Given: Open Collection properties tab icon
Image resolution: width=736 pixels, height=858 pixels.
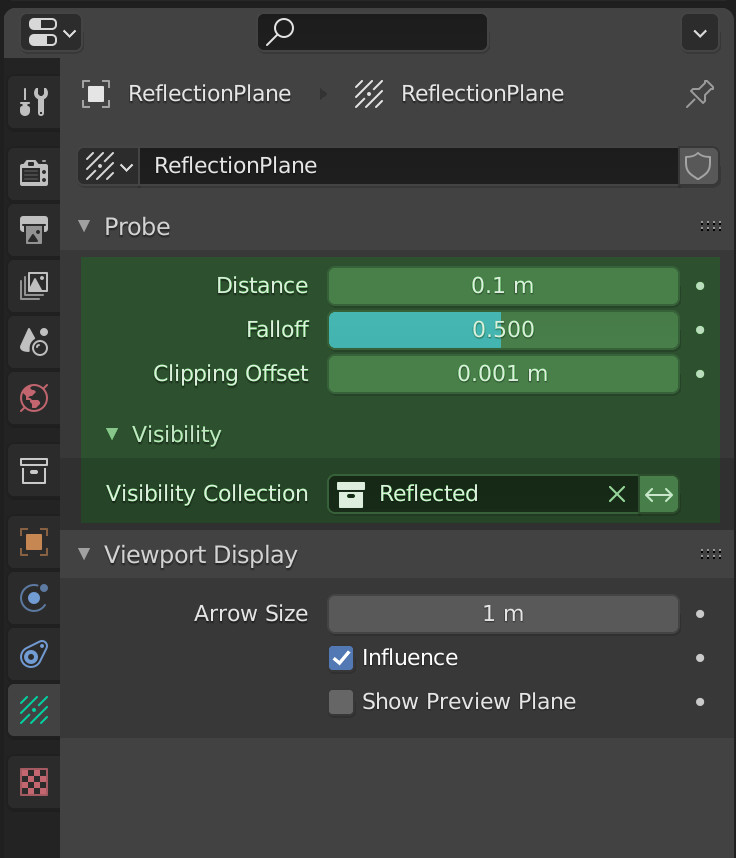Looking at the screenshot, I should [34, 471].
